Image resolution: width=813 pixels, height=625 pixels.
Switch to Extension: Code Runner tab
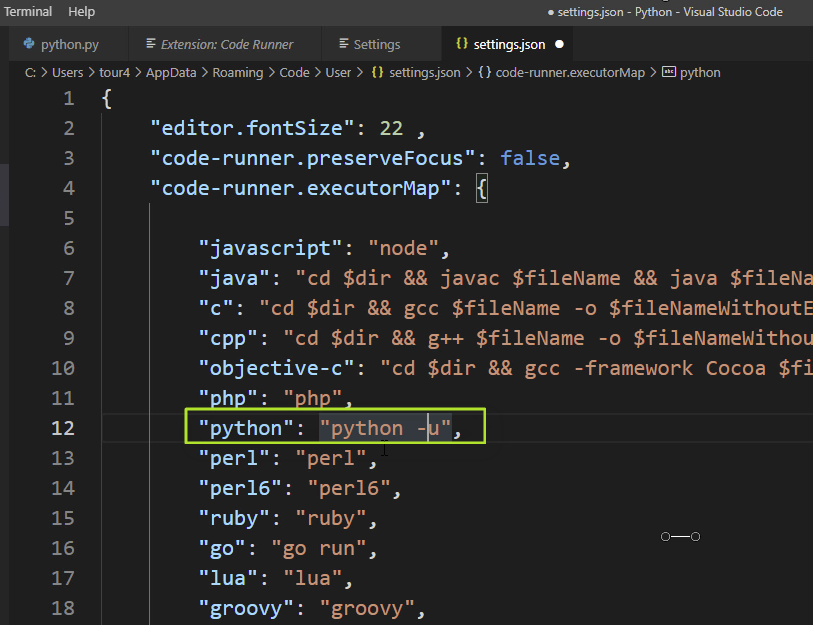(225, 45)
